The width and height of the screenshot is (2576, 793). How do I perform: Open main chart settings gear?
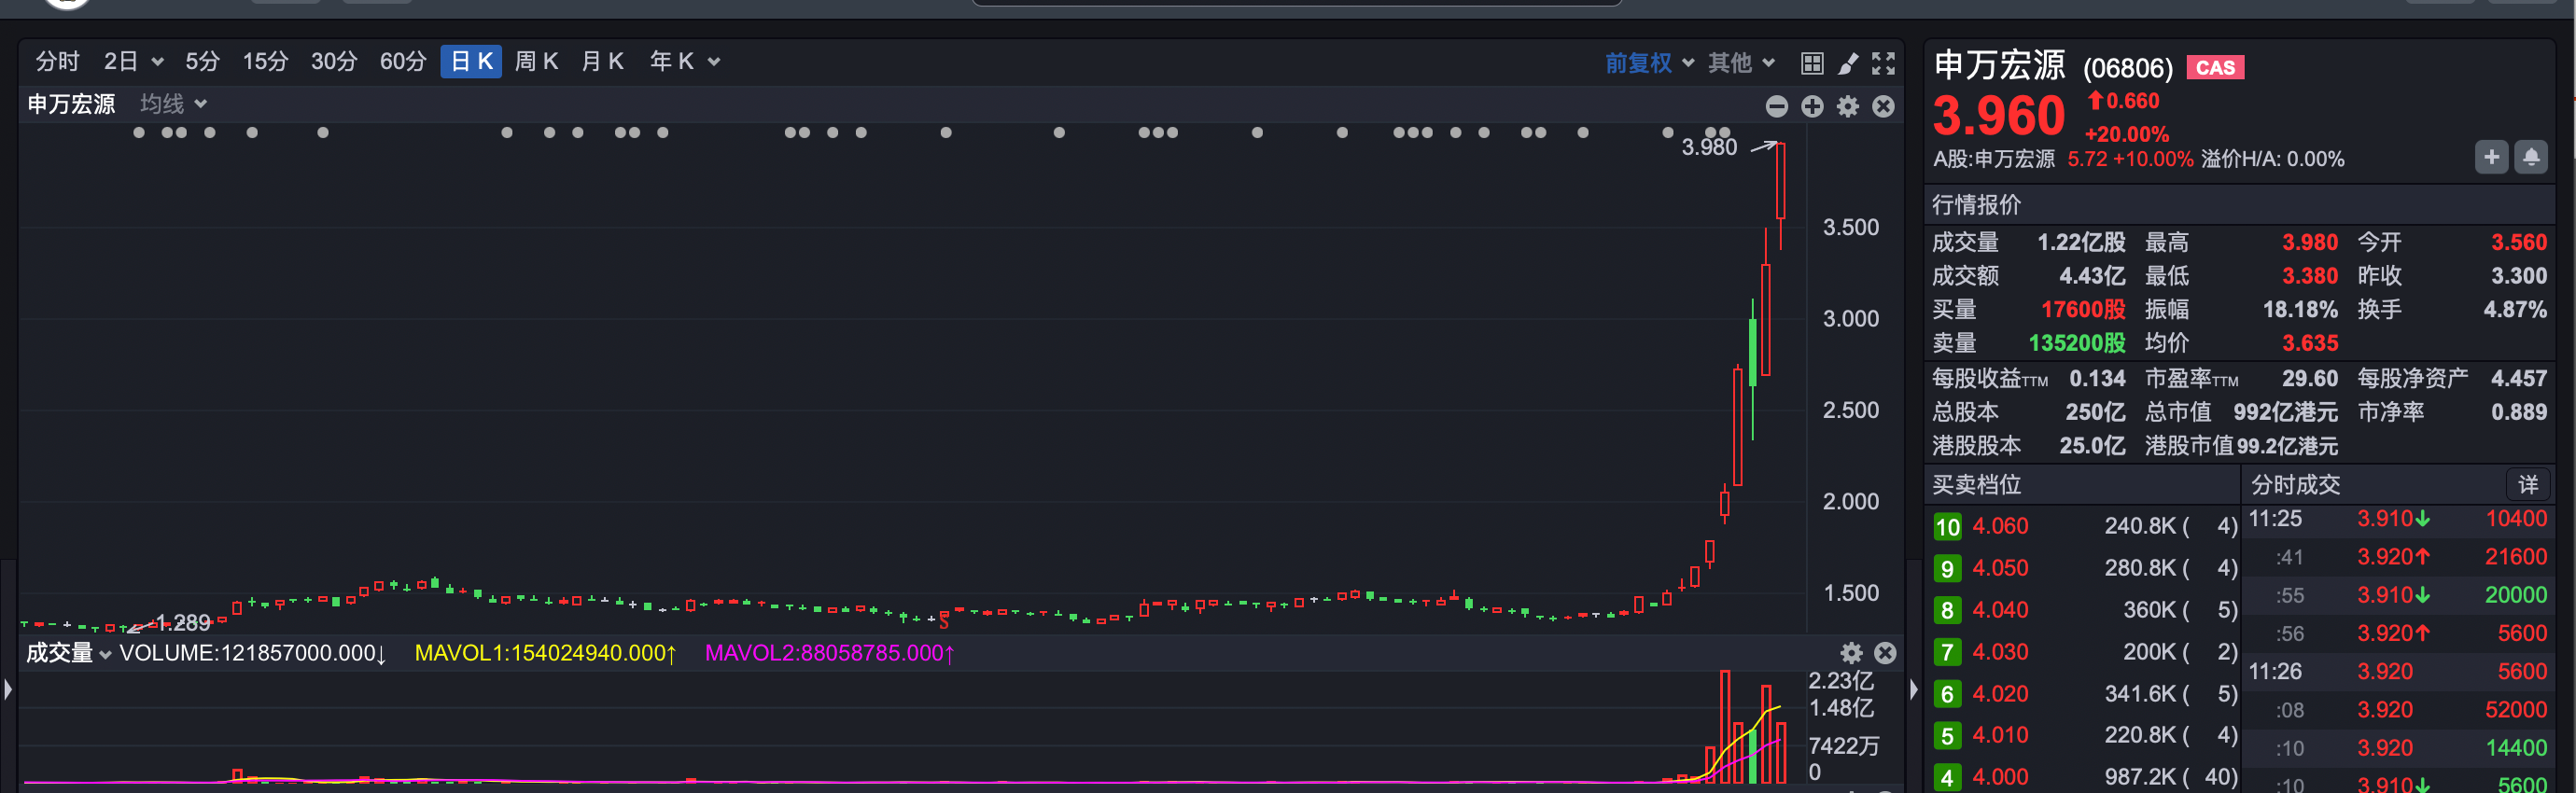point(1848,106)
